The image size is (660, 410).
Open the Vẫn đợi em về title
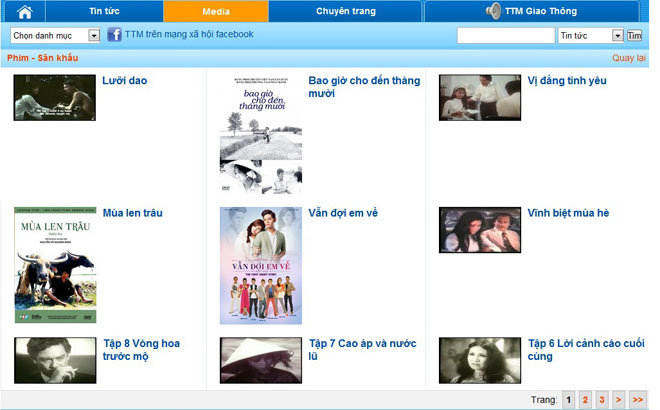coord(343,213)
